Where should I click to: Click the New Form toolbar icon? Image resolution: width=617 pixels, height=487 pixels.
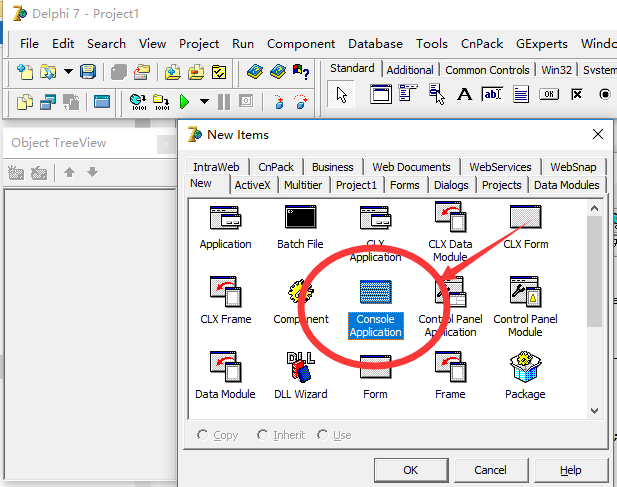[x=102, y=101]
